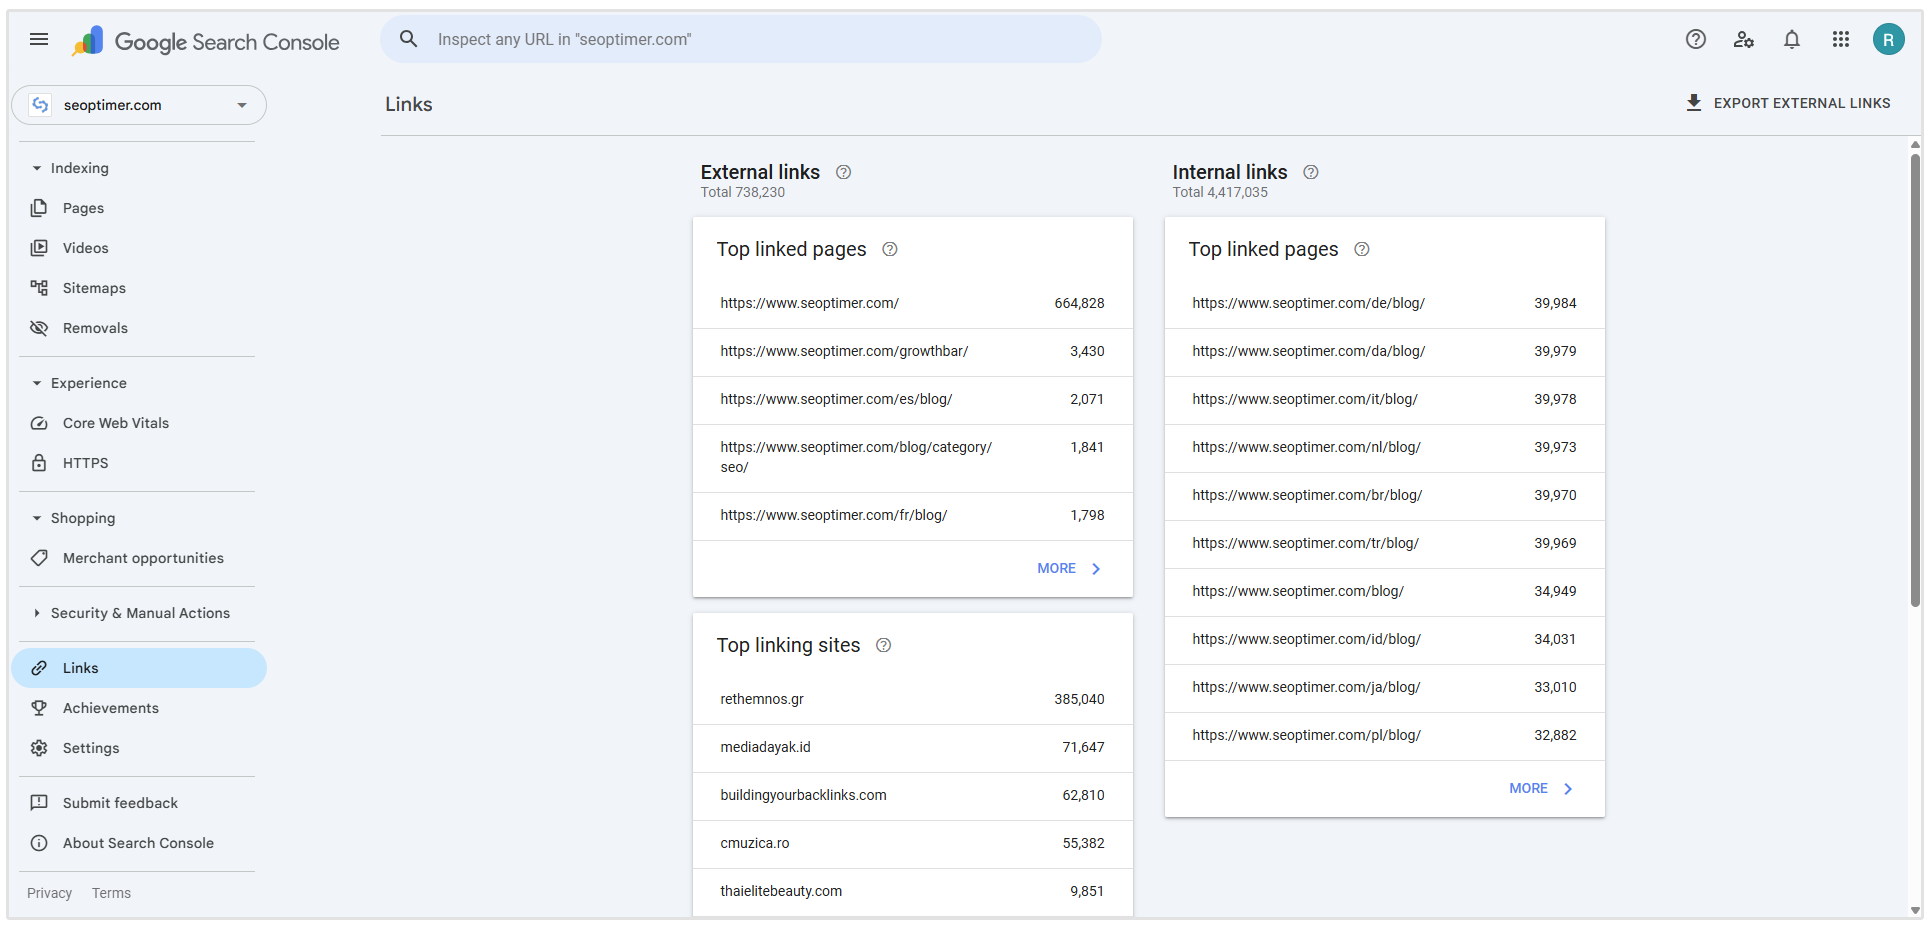
Task: Click EXPORT EXTERNAL LINKS button
Action: (1788, 103)
